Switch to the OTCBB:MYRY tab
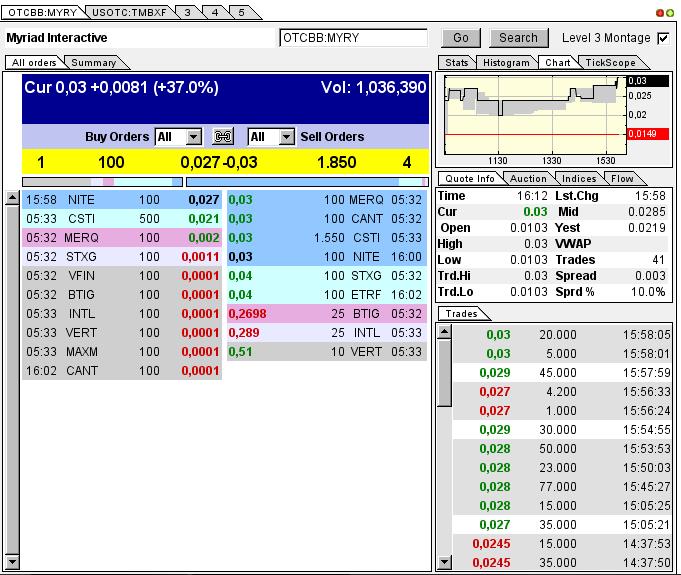The image size is (681, 575). tap(43, 12)
